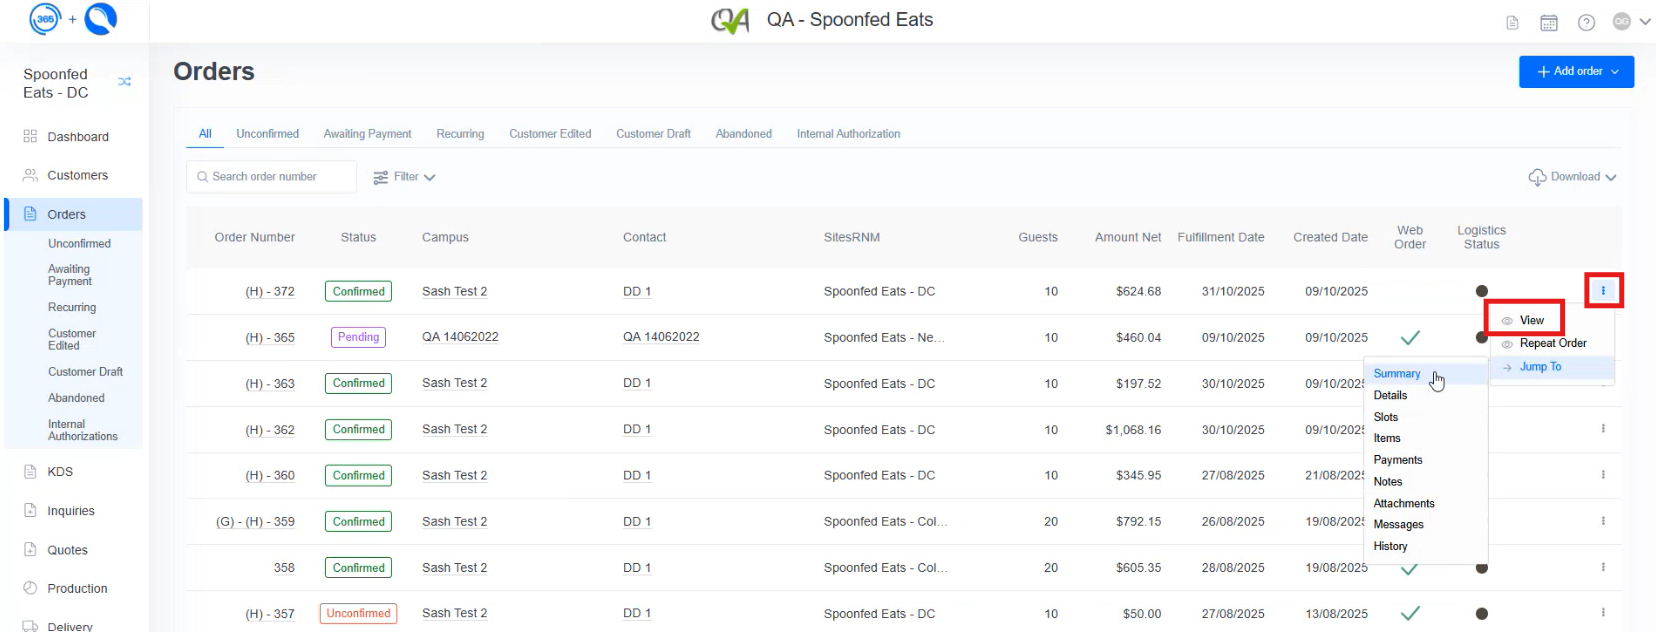Expand the Filter dropdown
Viewport: 1656px width, 632px height.
(404, 176)
